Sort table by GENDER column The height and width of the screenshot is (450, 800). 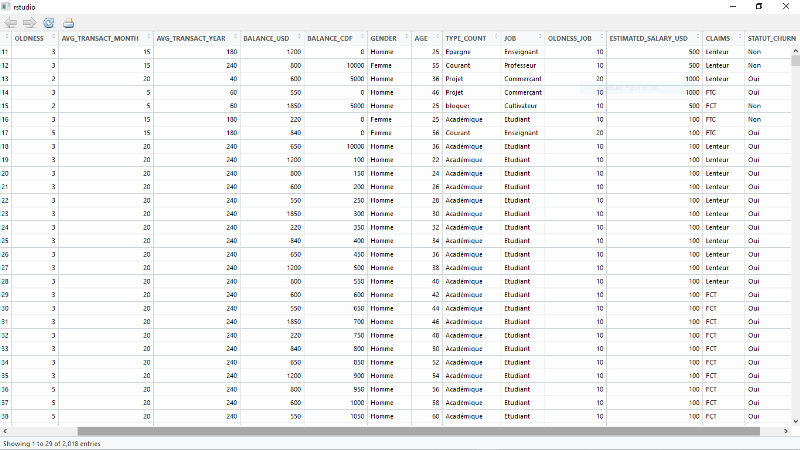383,39
